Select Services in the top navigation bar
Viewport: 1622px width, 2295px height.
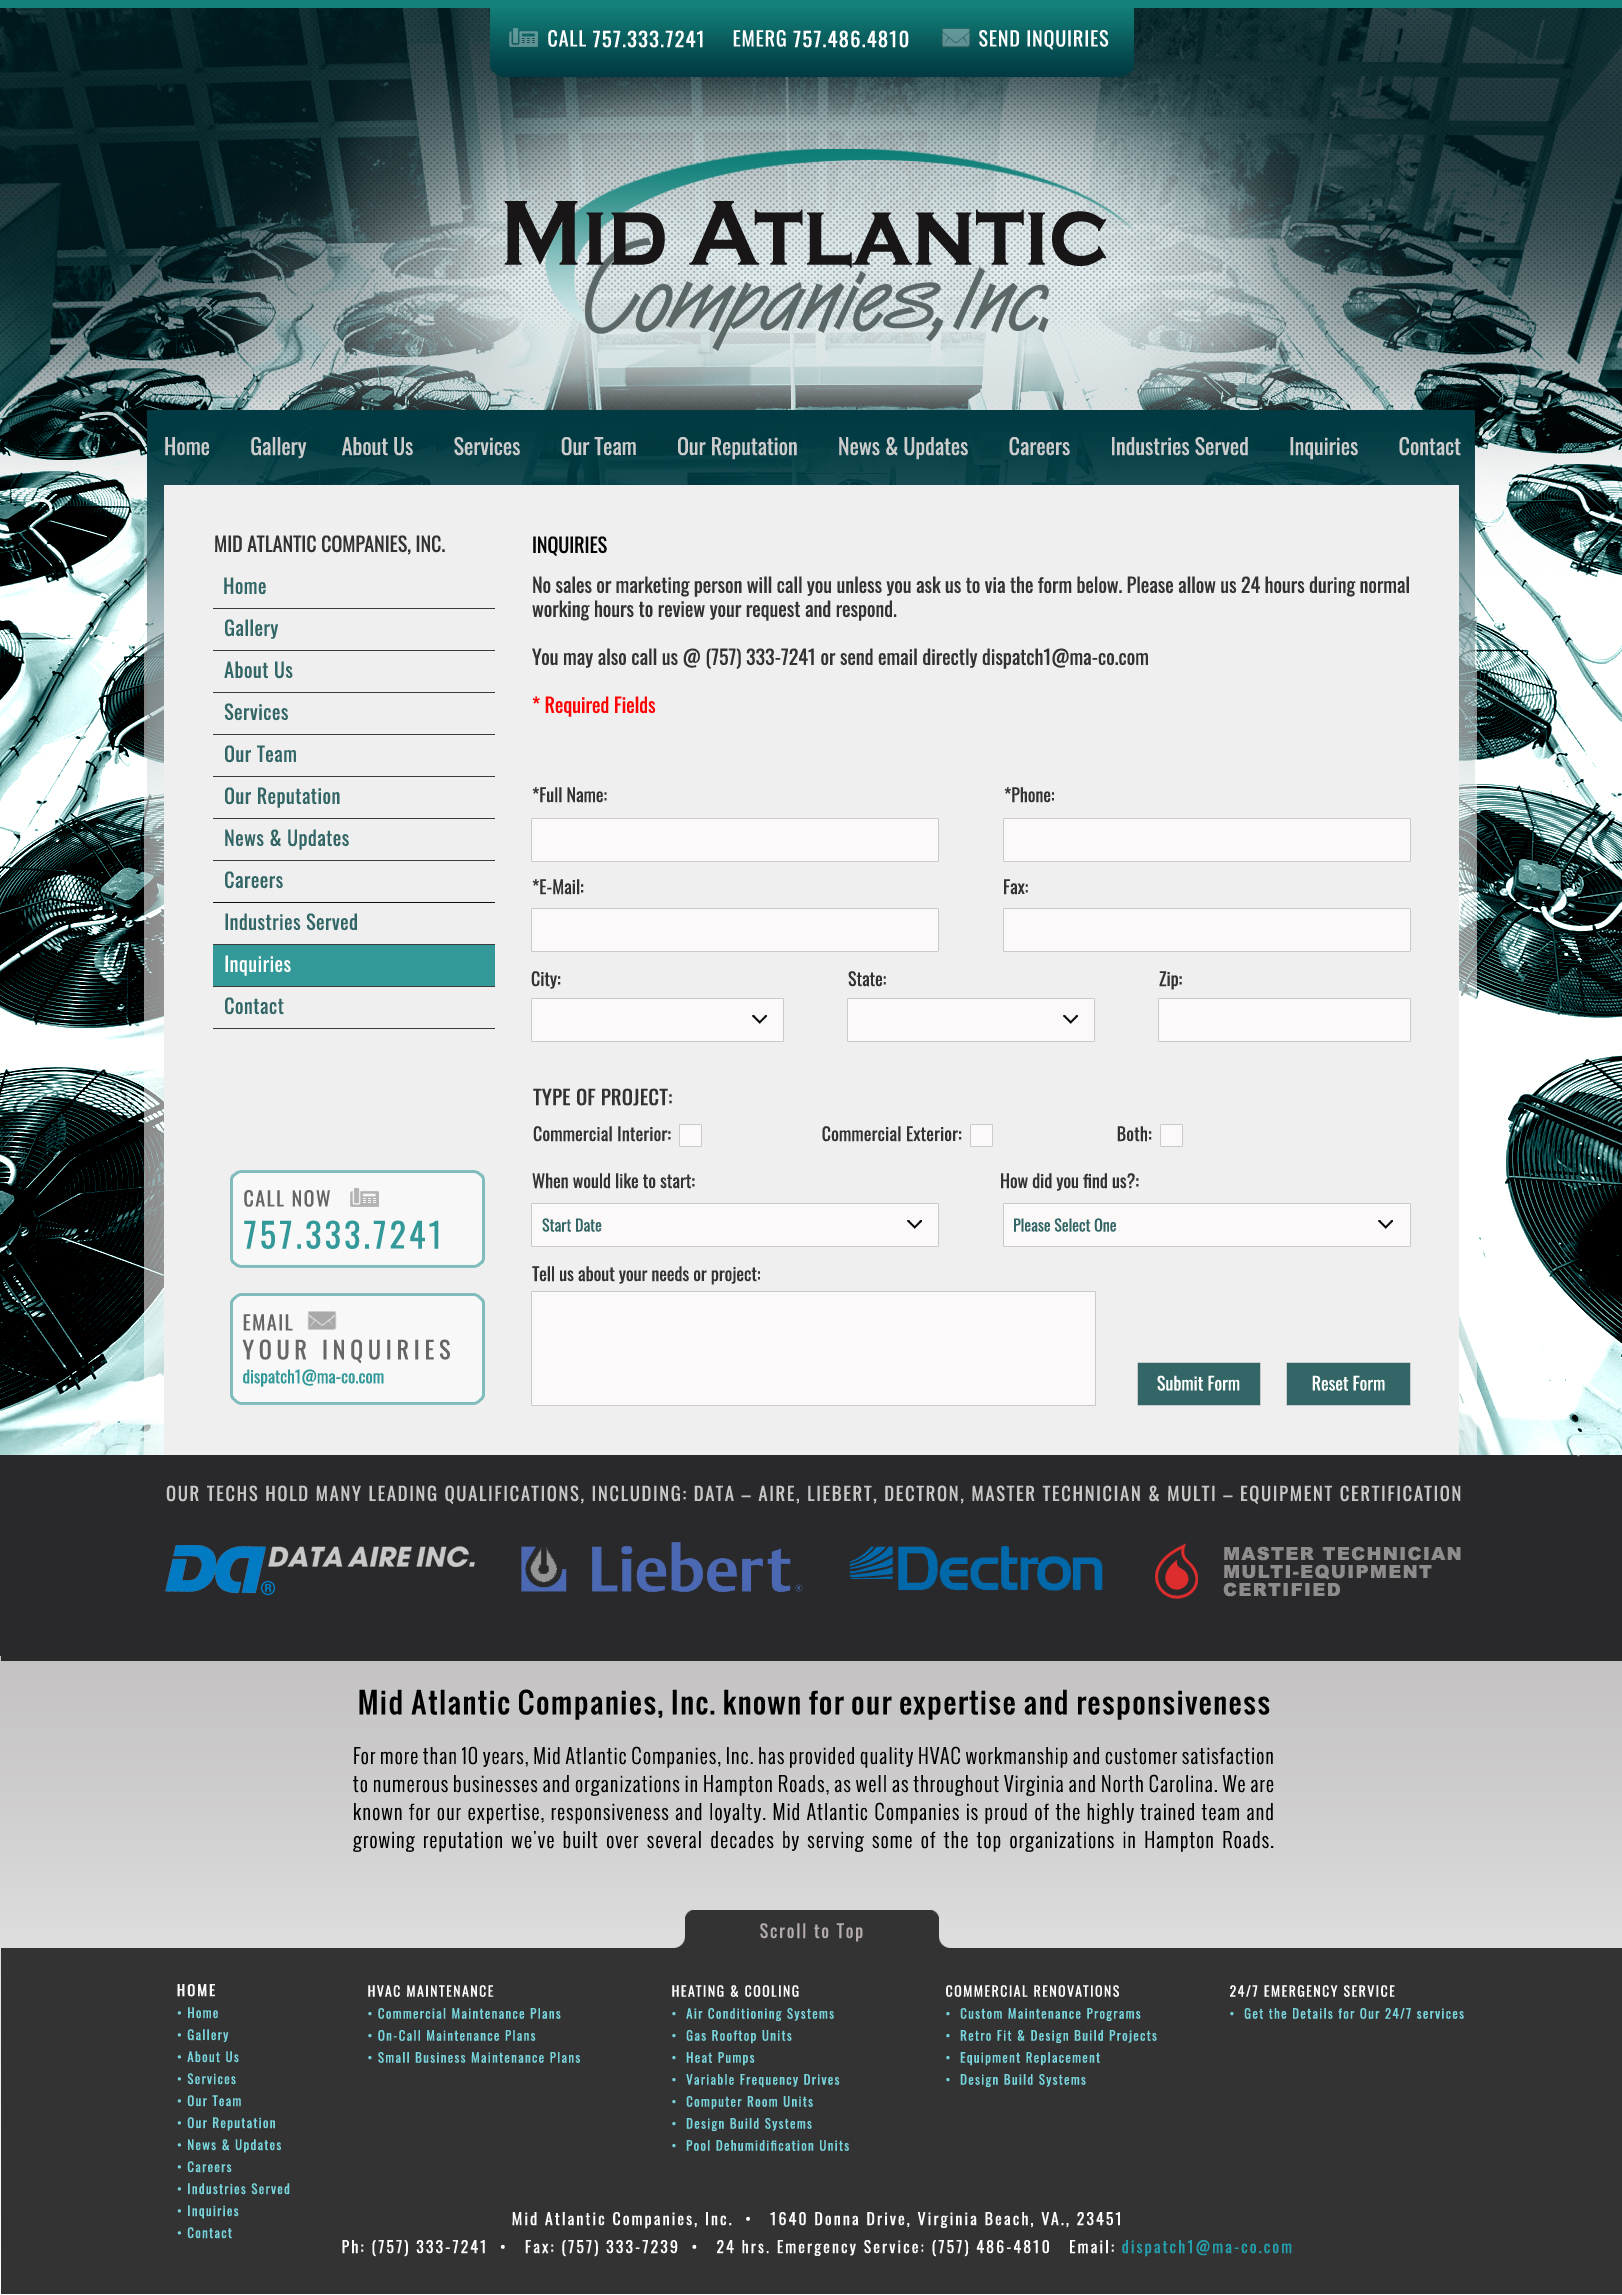click(x=487, y=447)
